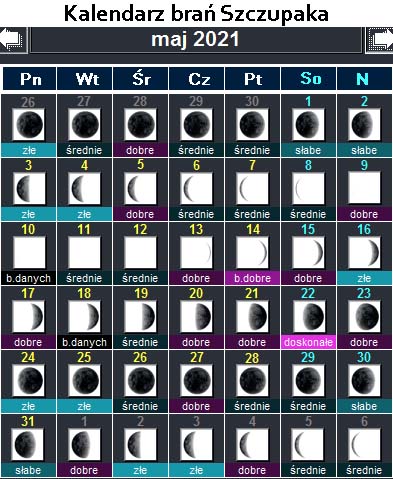
Task: Click the N Sunday column header
Action: point(364,79)
